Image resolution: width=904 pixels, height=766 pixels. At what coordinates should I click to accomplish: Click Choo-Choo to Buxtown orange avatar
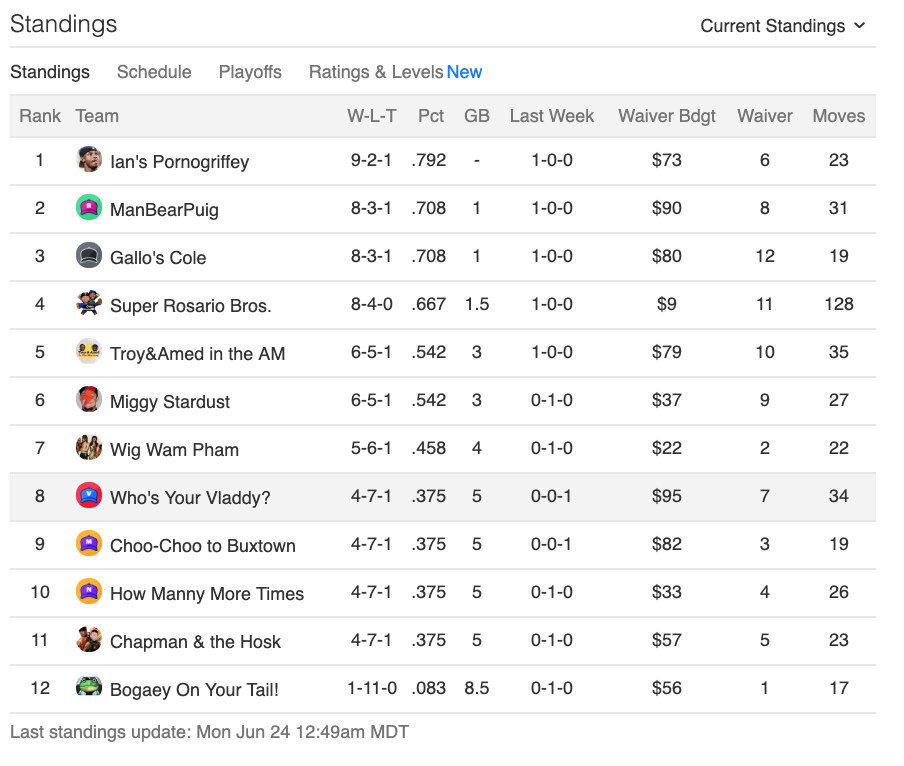[x=89, y=544]
